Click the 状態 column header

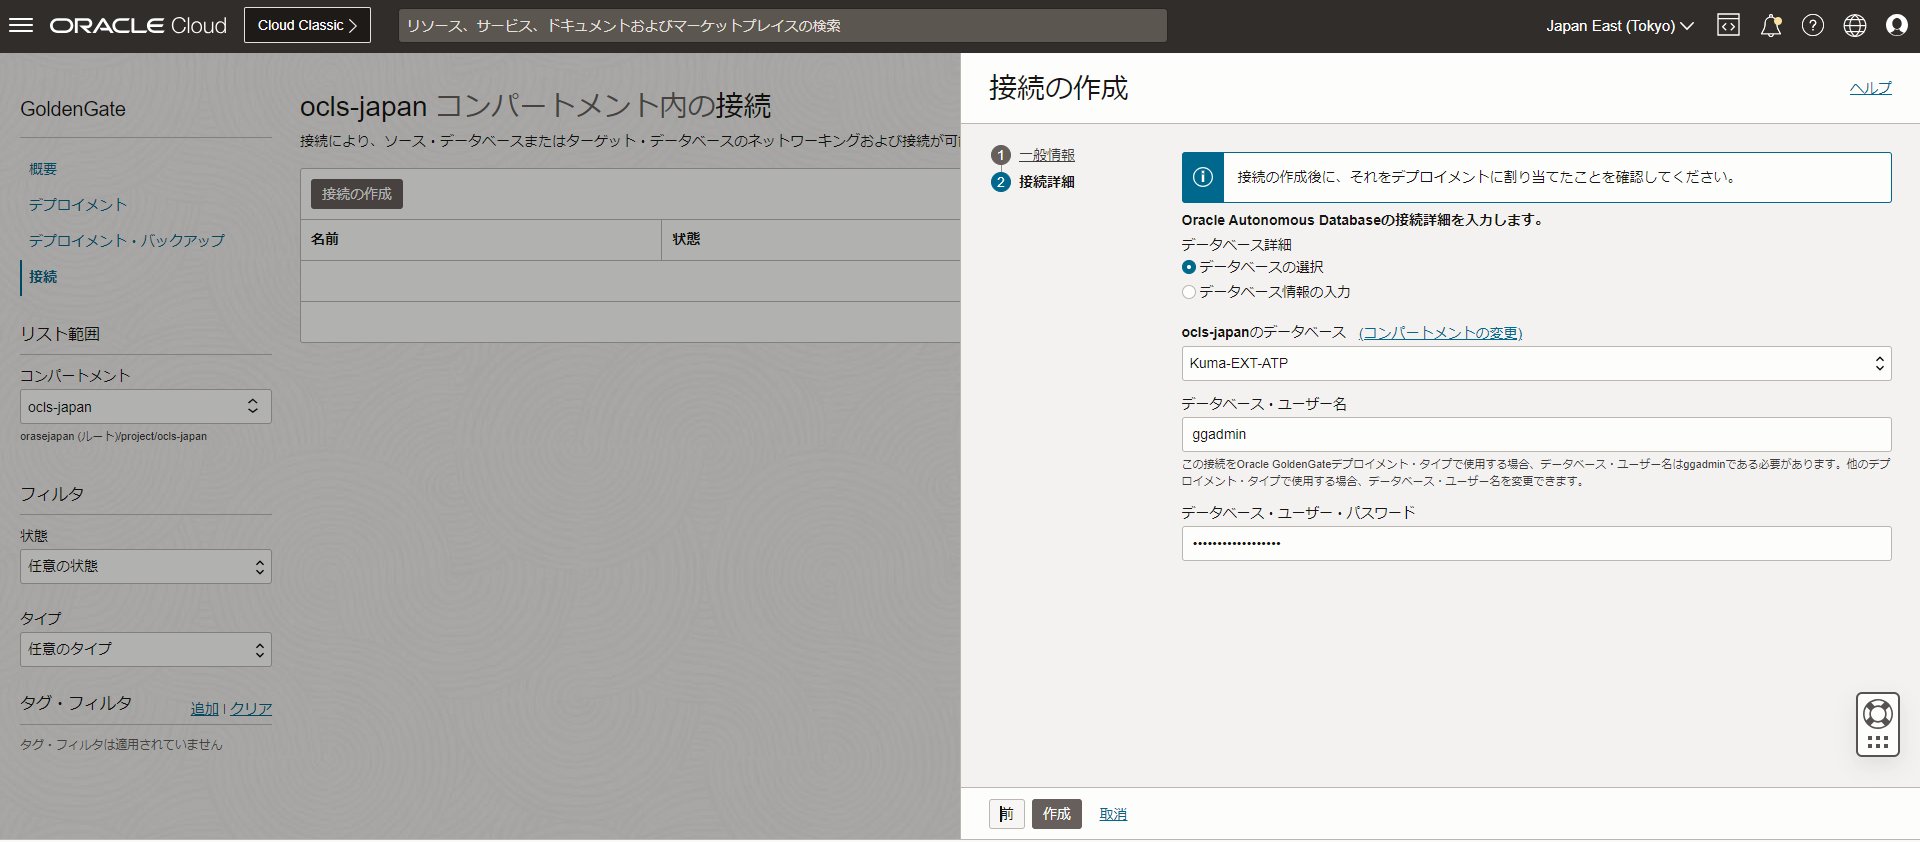(686, 239)
